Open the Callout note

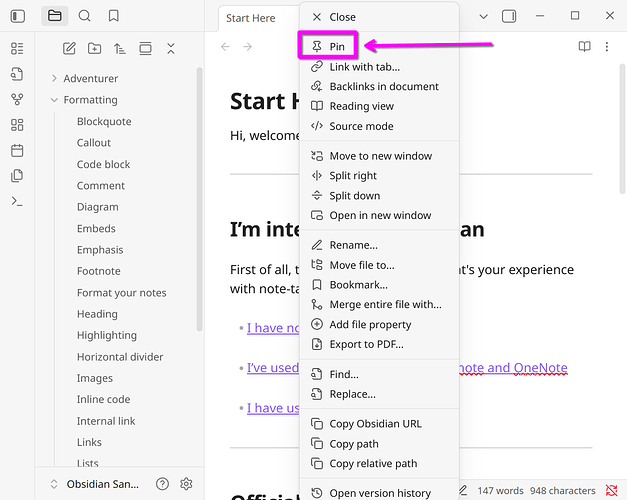(94, 143)
